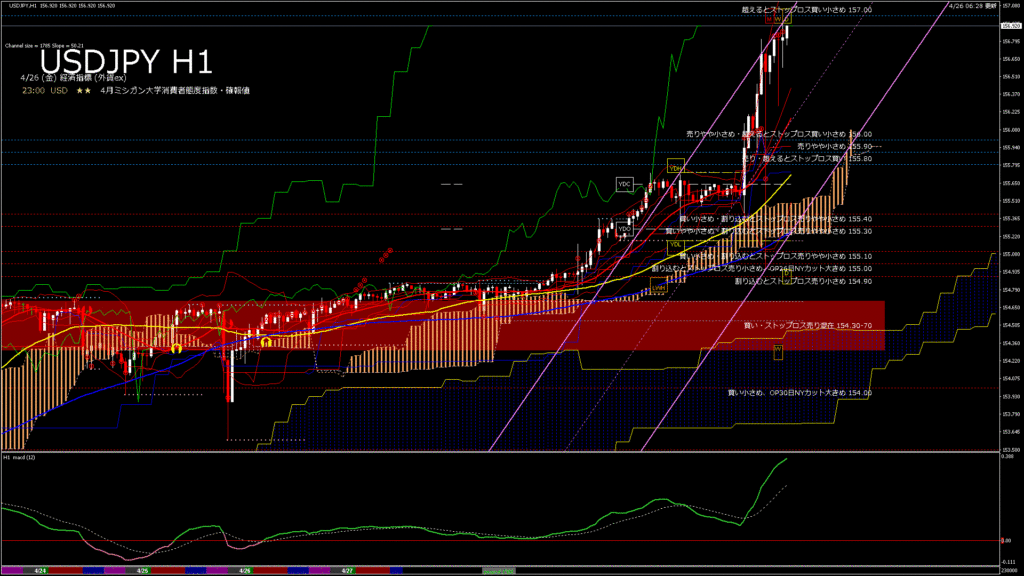The height and width of the screenshot is (576, 1024).
Task: Click the YDH label box on chart
Action: pyautogui.click(x=676, y=168)
